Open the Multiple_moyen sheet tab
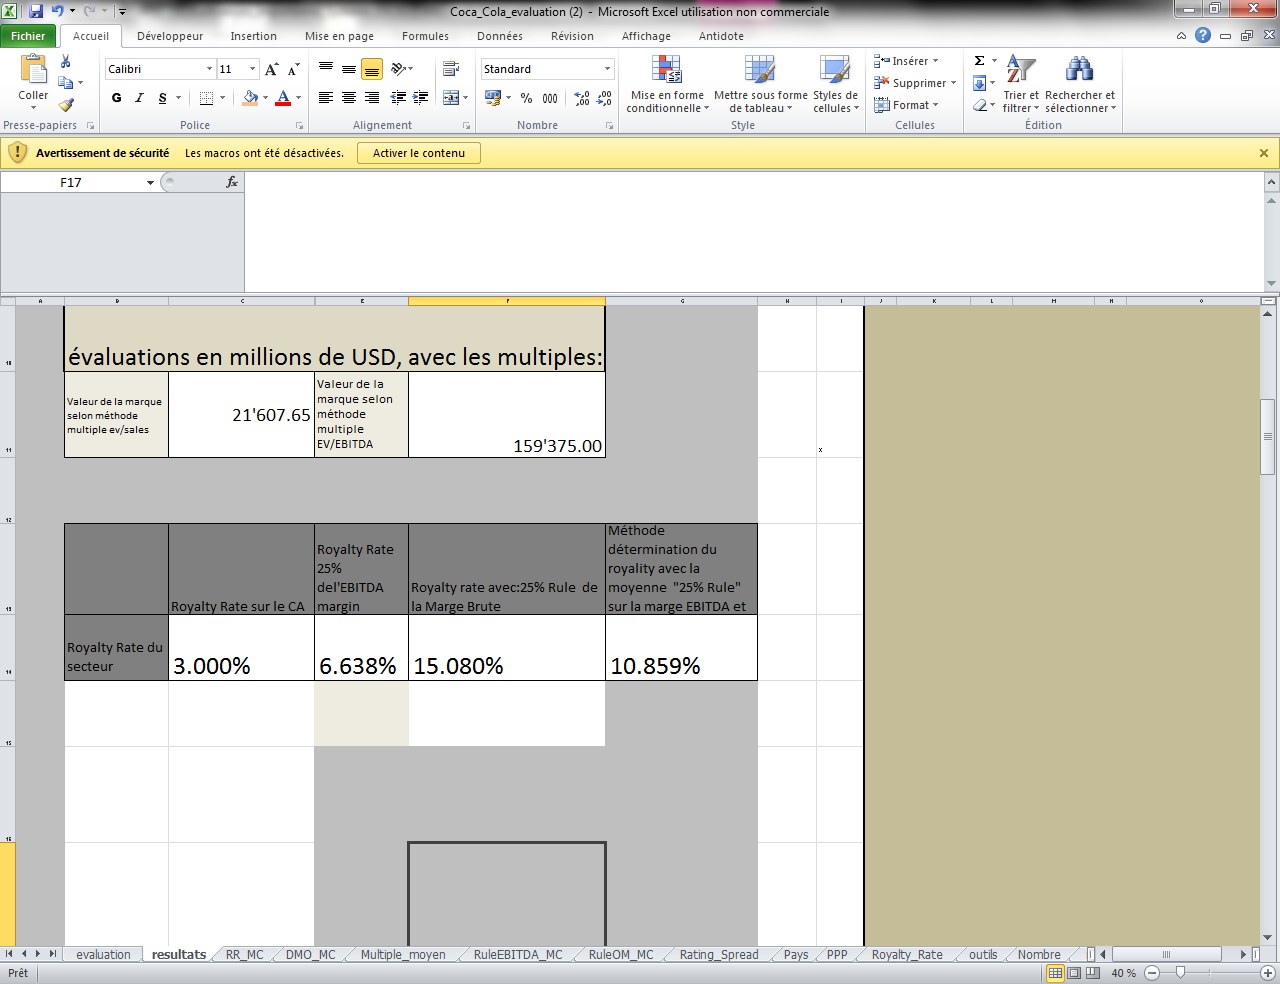The height and width of the screenshot is (984, 1280). pyautogui.click(x=403, y=955)
